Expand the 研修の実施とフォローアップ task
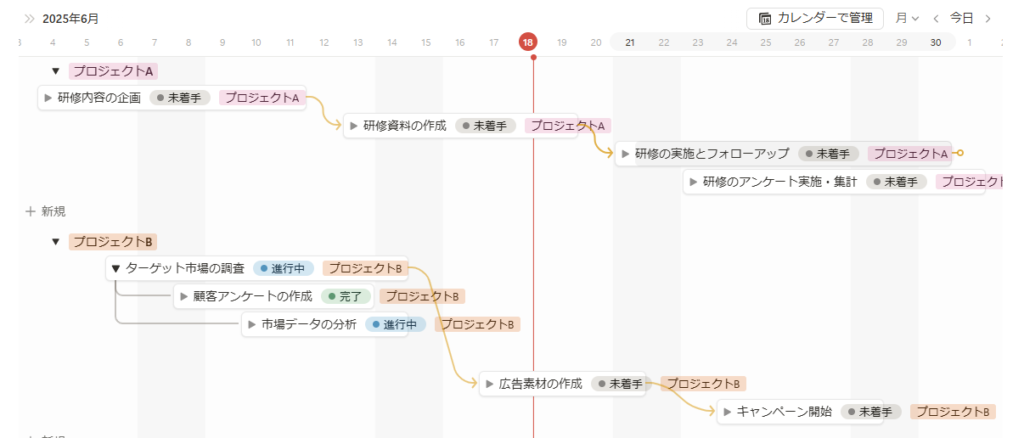Image resolution: width=1024 pixels, height=438 pixels. click(625, 154)
